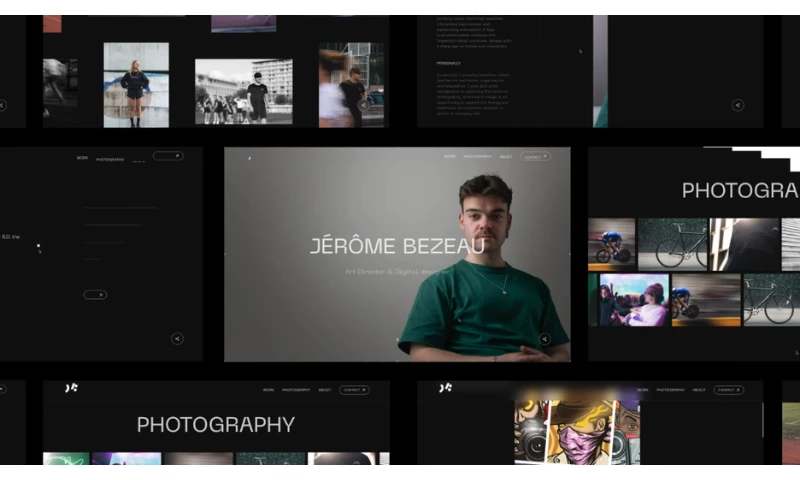Screen dimensions: 800x480
Task: Open photo of woman standing by fountain
Action: [136, 84]
